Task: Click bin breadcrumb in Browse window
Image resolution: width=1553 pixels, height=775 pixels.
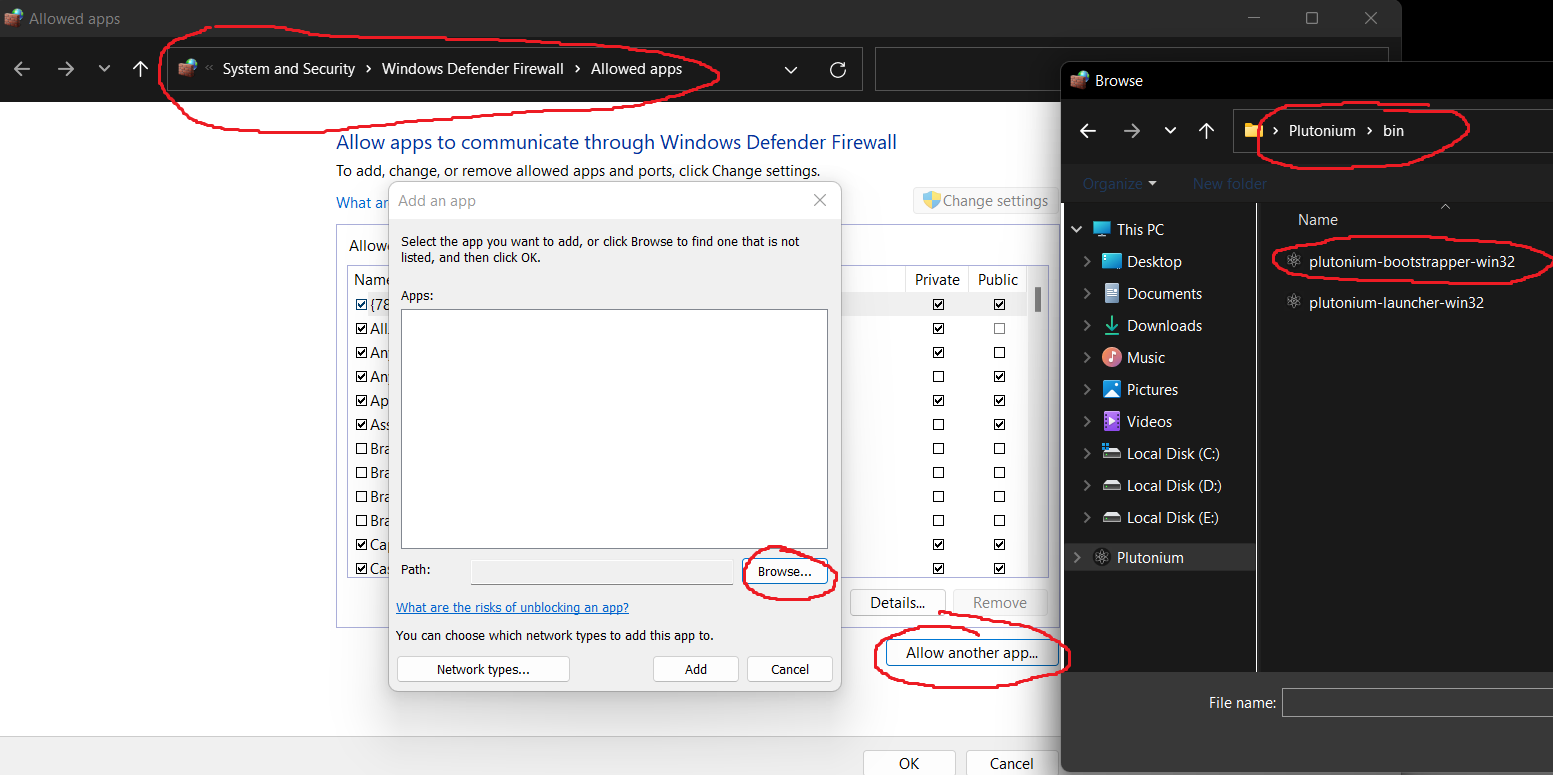Action: pos(1393,130)
